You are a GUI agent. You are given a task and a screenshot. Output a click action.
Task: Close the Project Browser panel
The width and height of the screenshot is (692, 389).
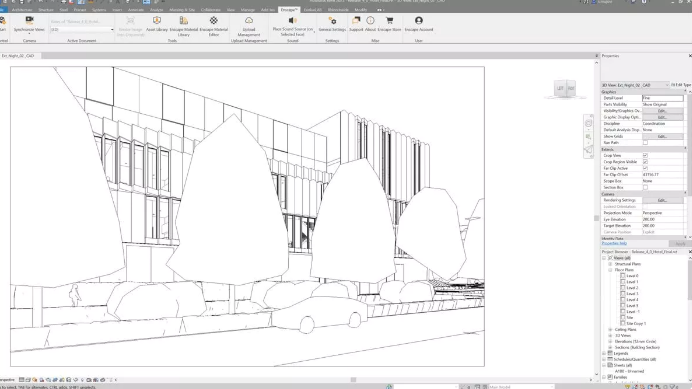click(690, 252)
